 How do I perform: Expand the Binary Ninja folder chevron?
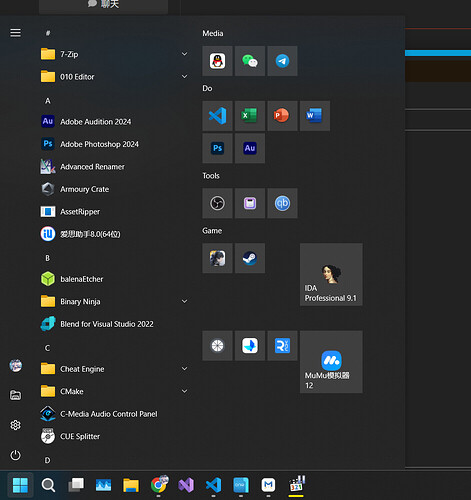pyautogui.click(x=184, y=301)
